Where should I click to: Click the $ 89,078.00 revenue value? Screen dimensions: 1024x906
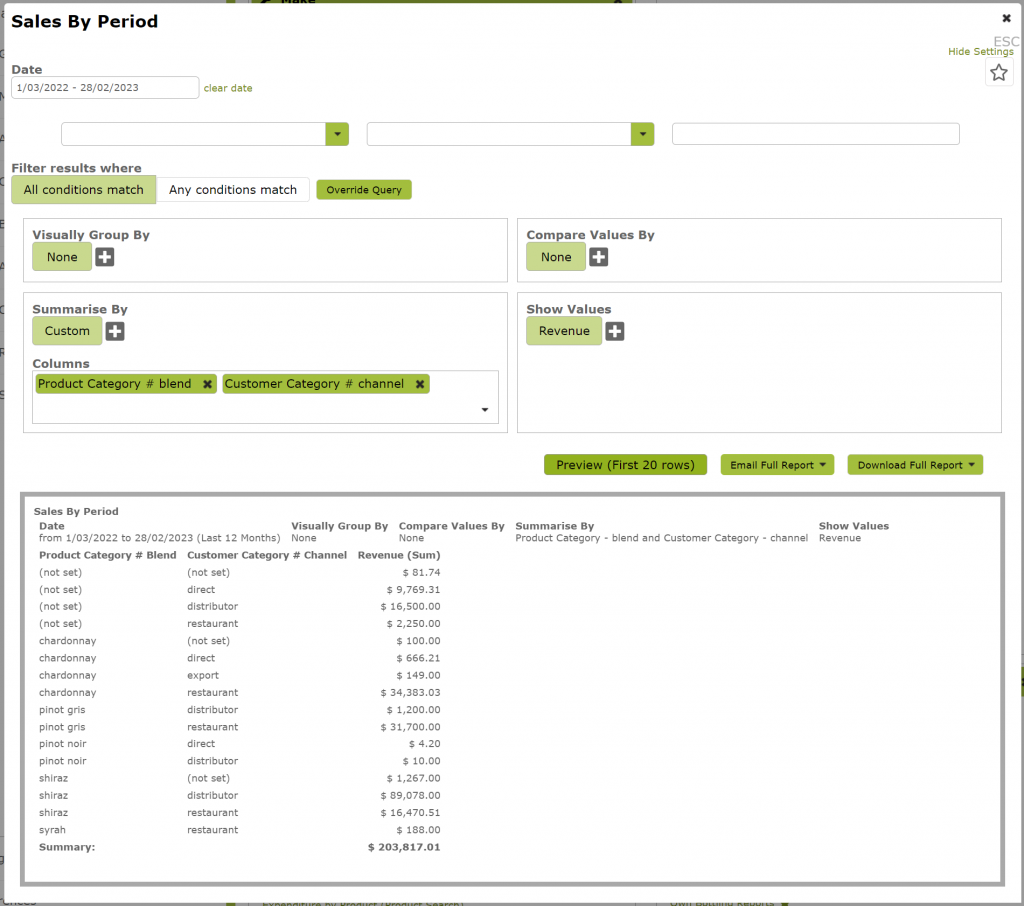411,796
